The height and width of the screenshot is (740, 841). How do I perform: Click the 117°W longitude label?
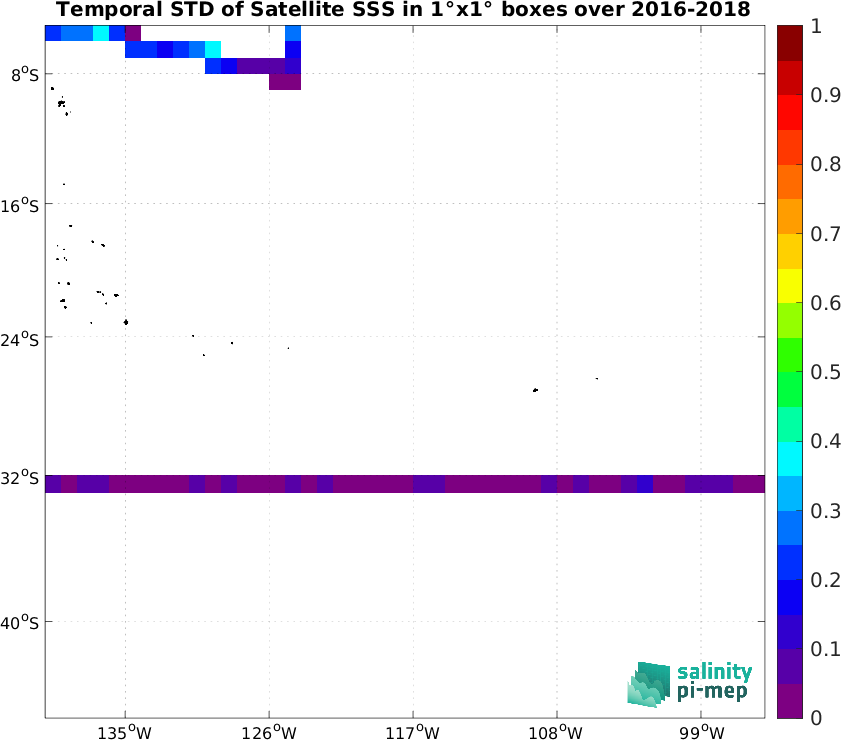412,731
